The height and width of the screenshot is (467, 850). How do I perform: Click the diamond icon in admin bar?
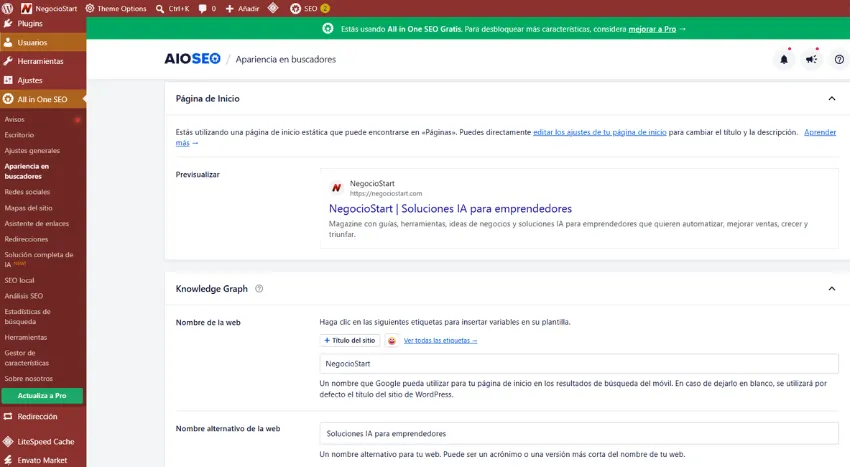coord(273,8)
